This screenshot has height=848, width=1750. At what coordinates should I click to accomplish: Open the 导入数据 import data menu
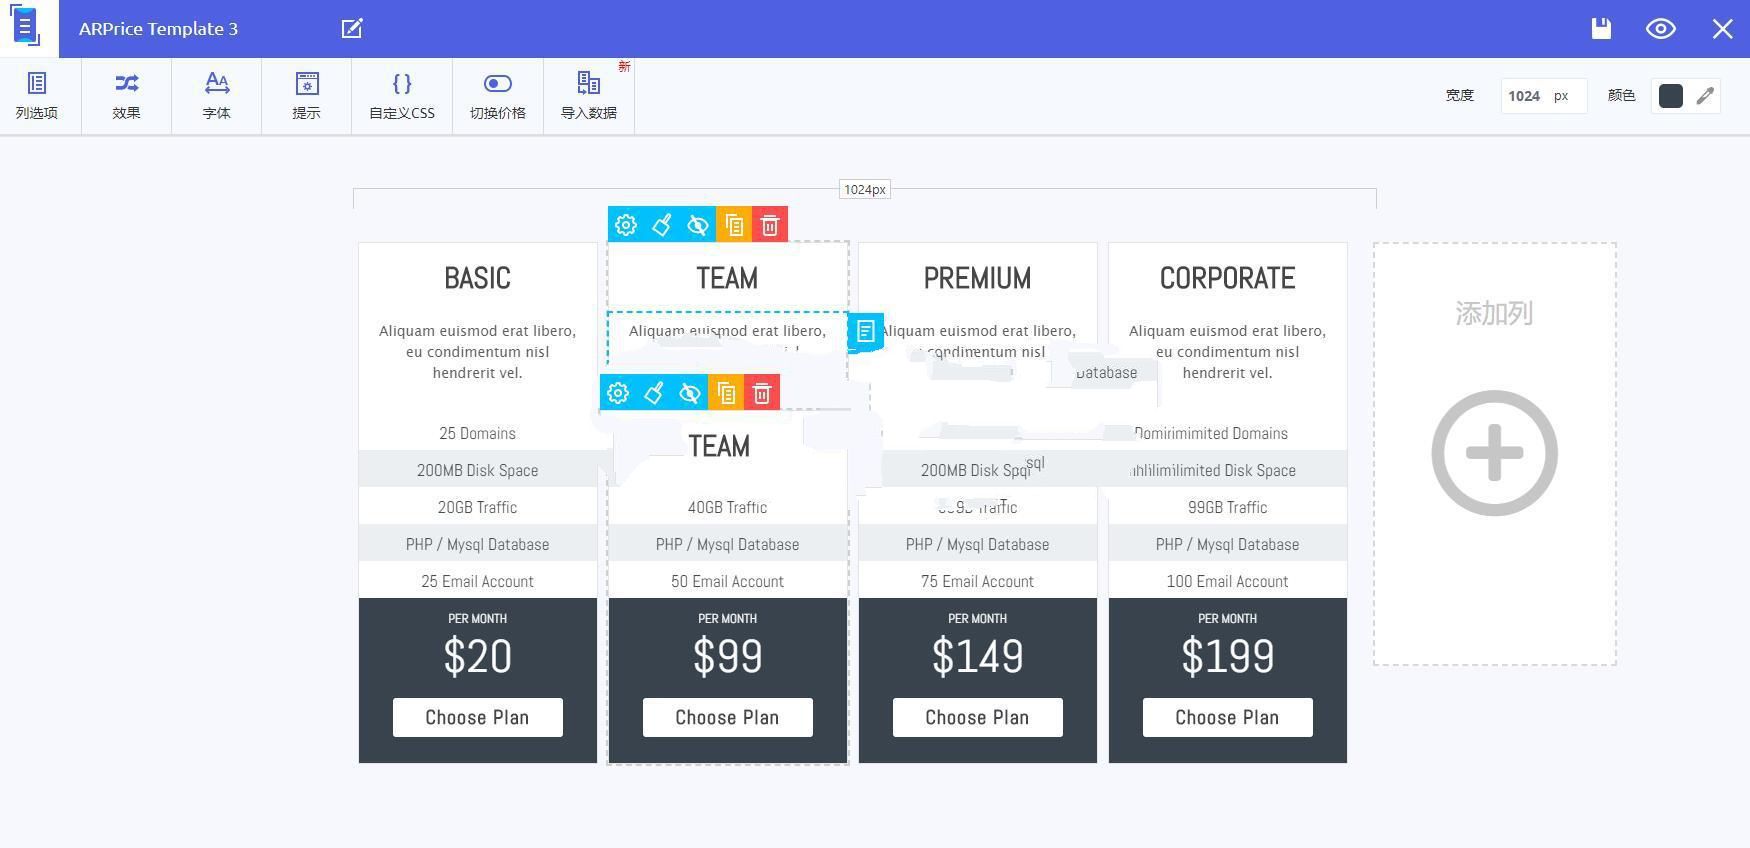coord(588,96)
